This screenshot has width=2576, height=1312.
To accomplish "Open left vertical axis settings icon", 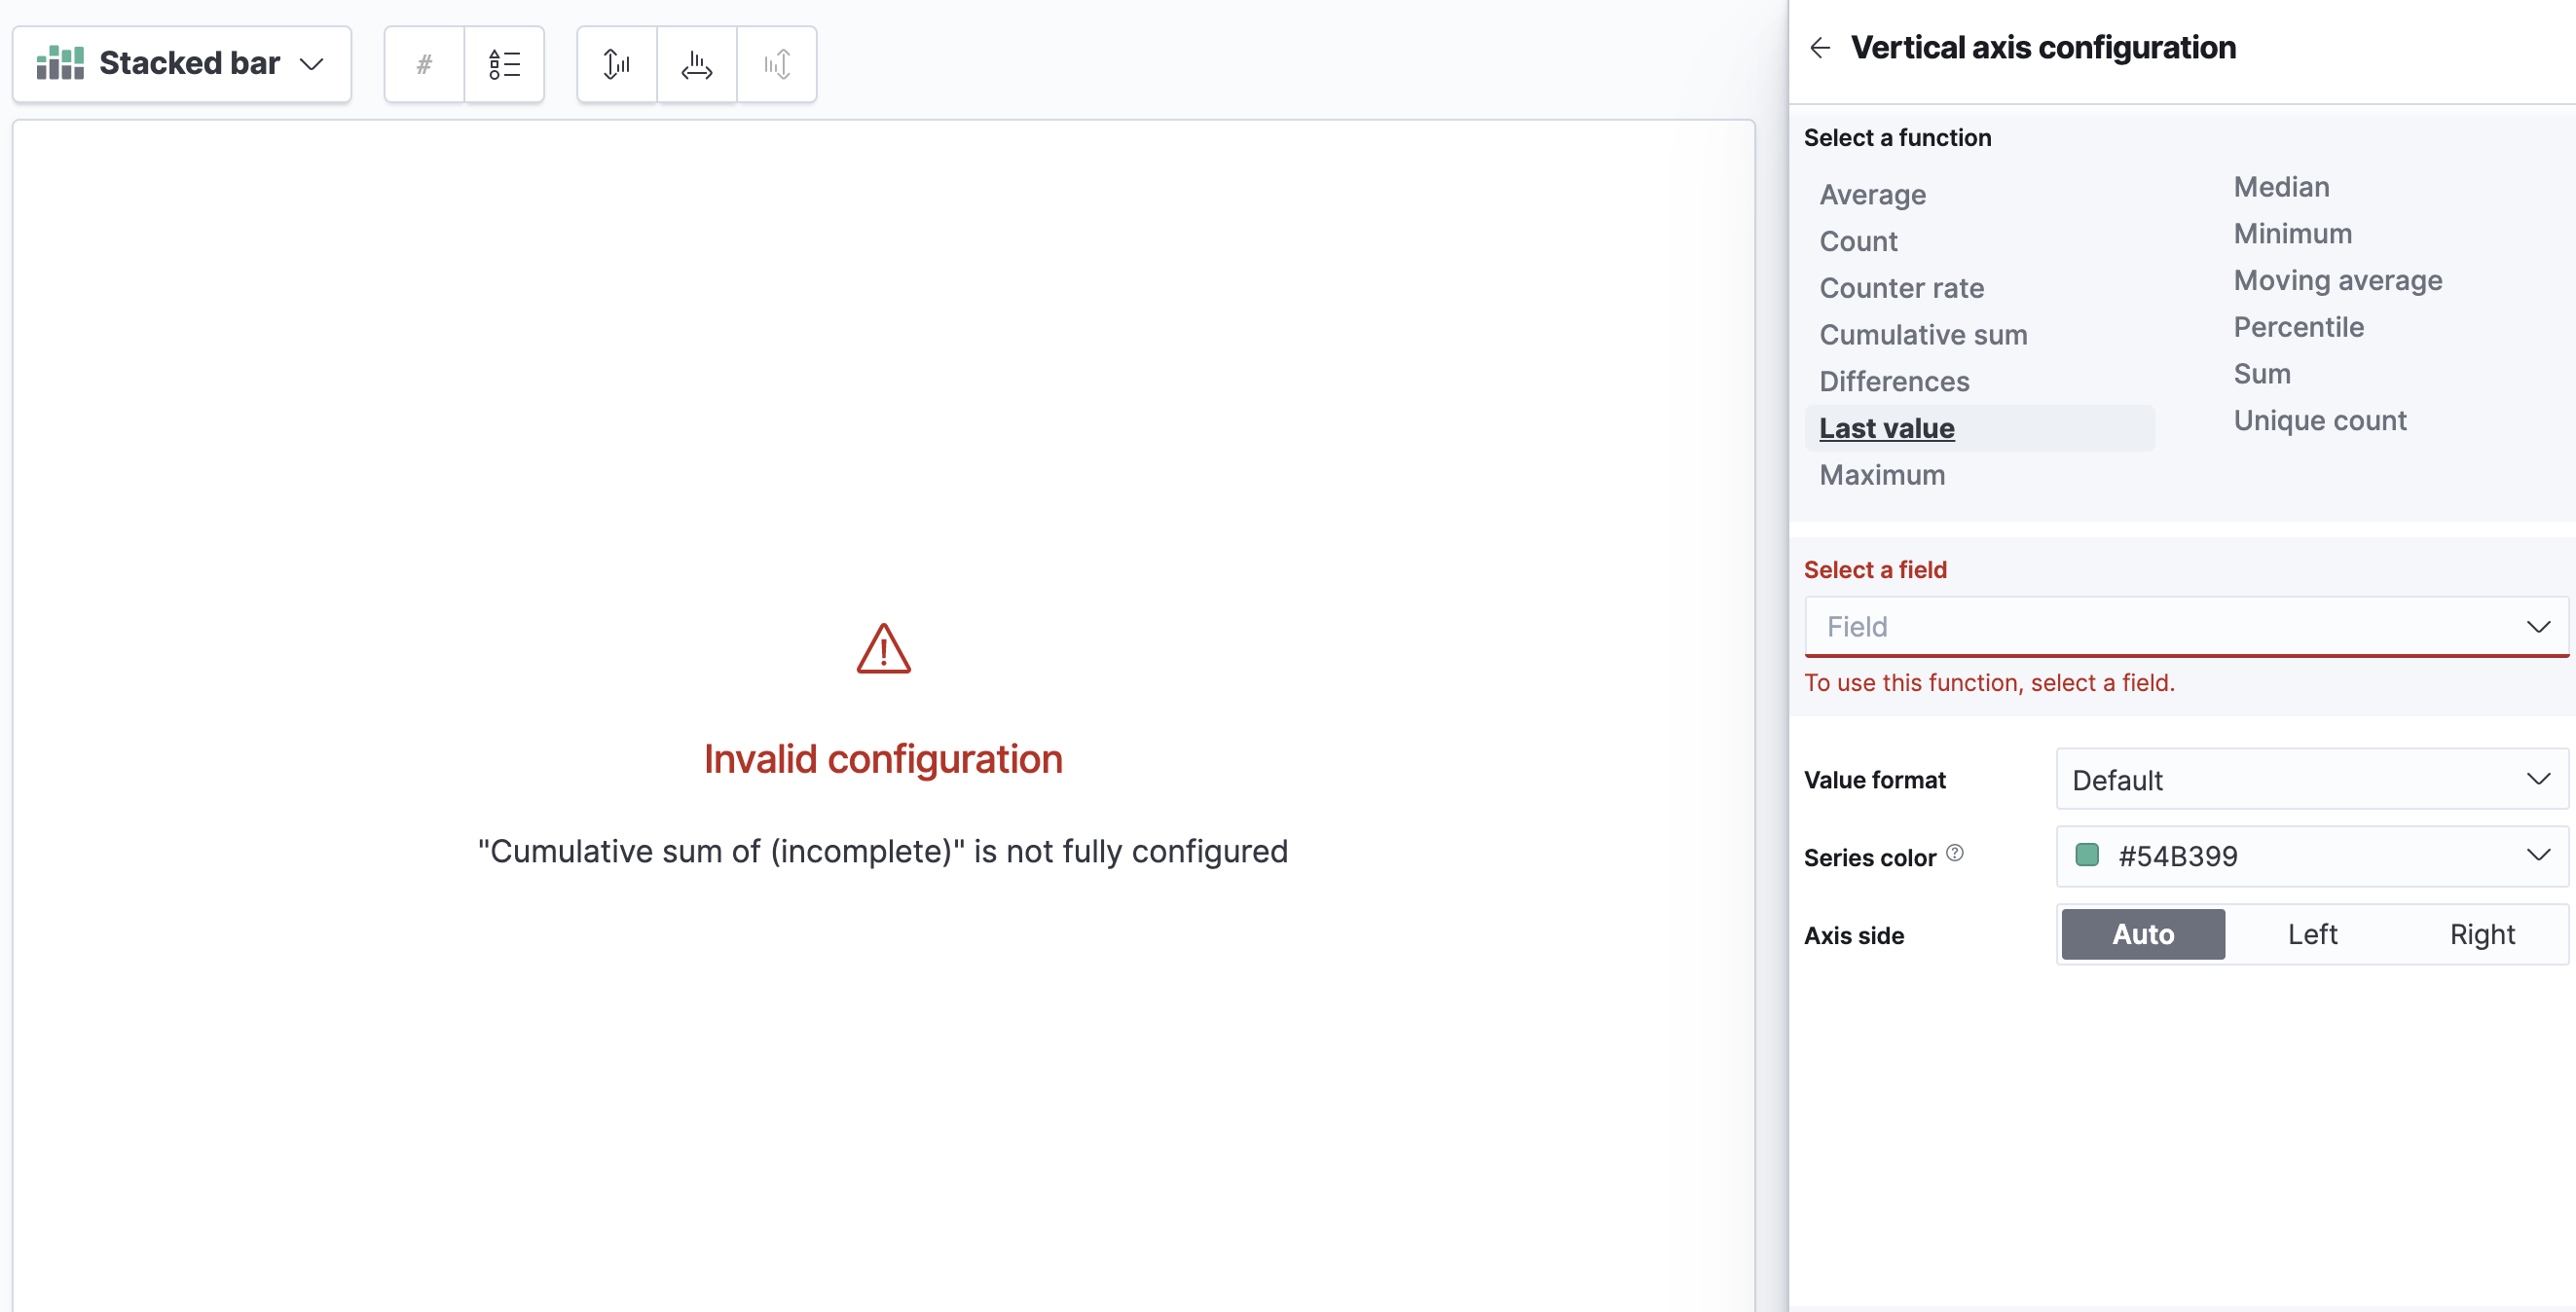I will coord(616,63).
